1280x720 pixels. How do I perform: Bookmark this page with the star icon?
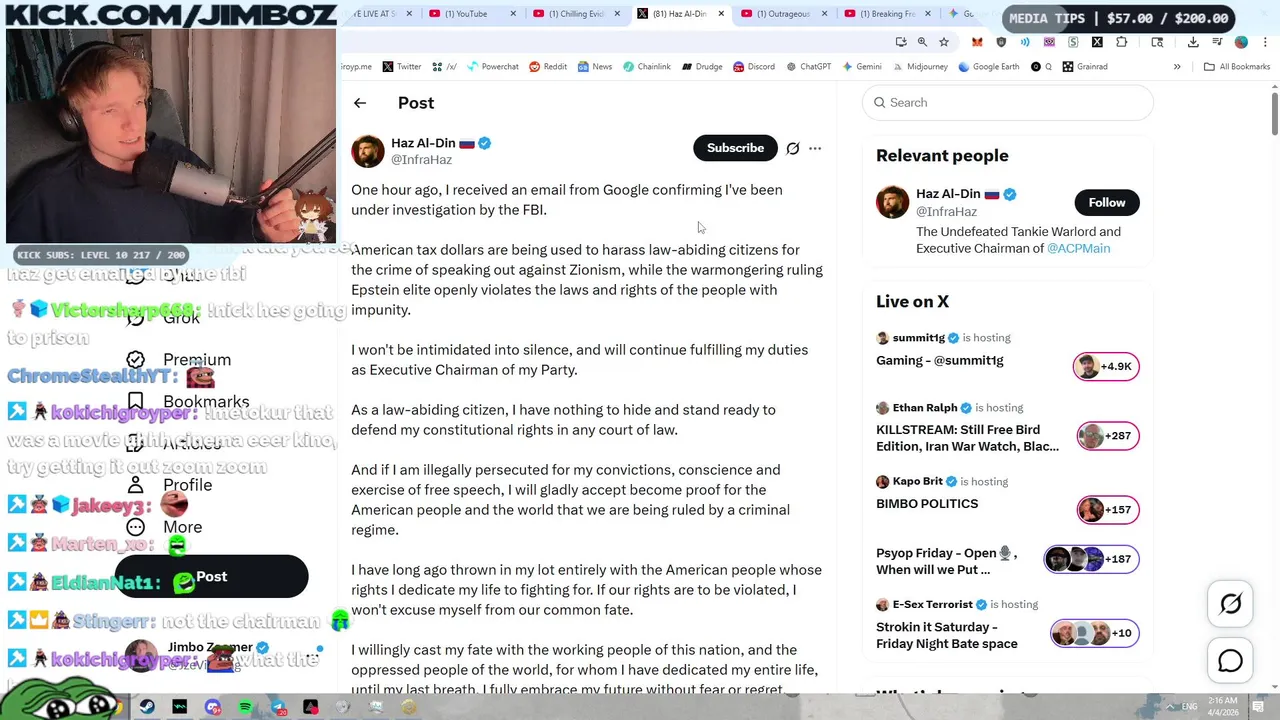[x=944, y=42]
